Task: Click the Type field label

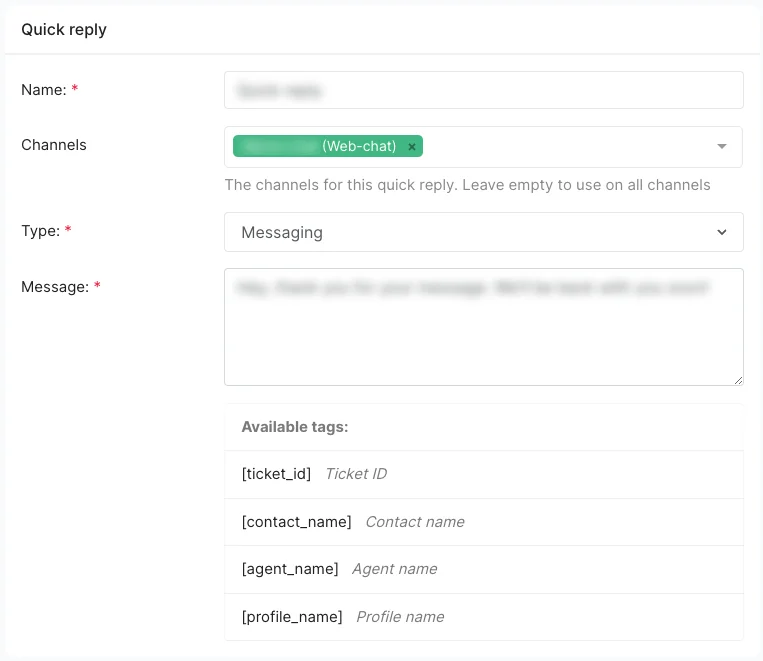Action: click(41, 231)
